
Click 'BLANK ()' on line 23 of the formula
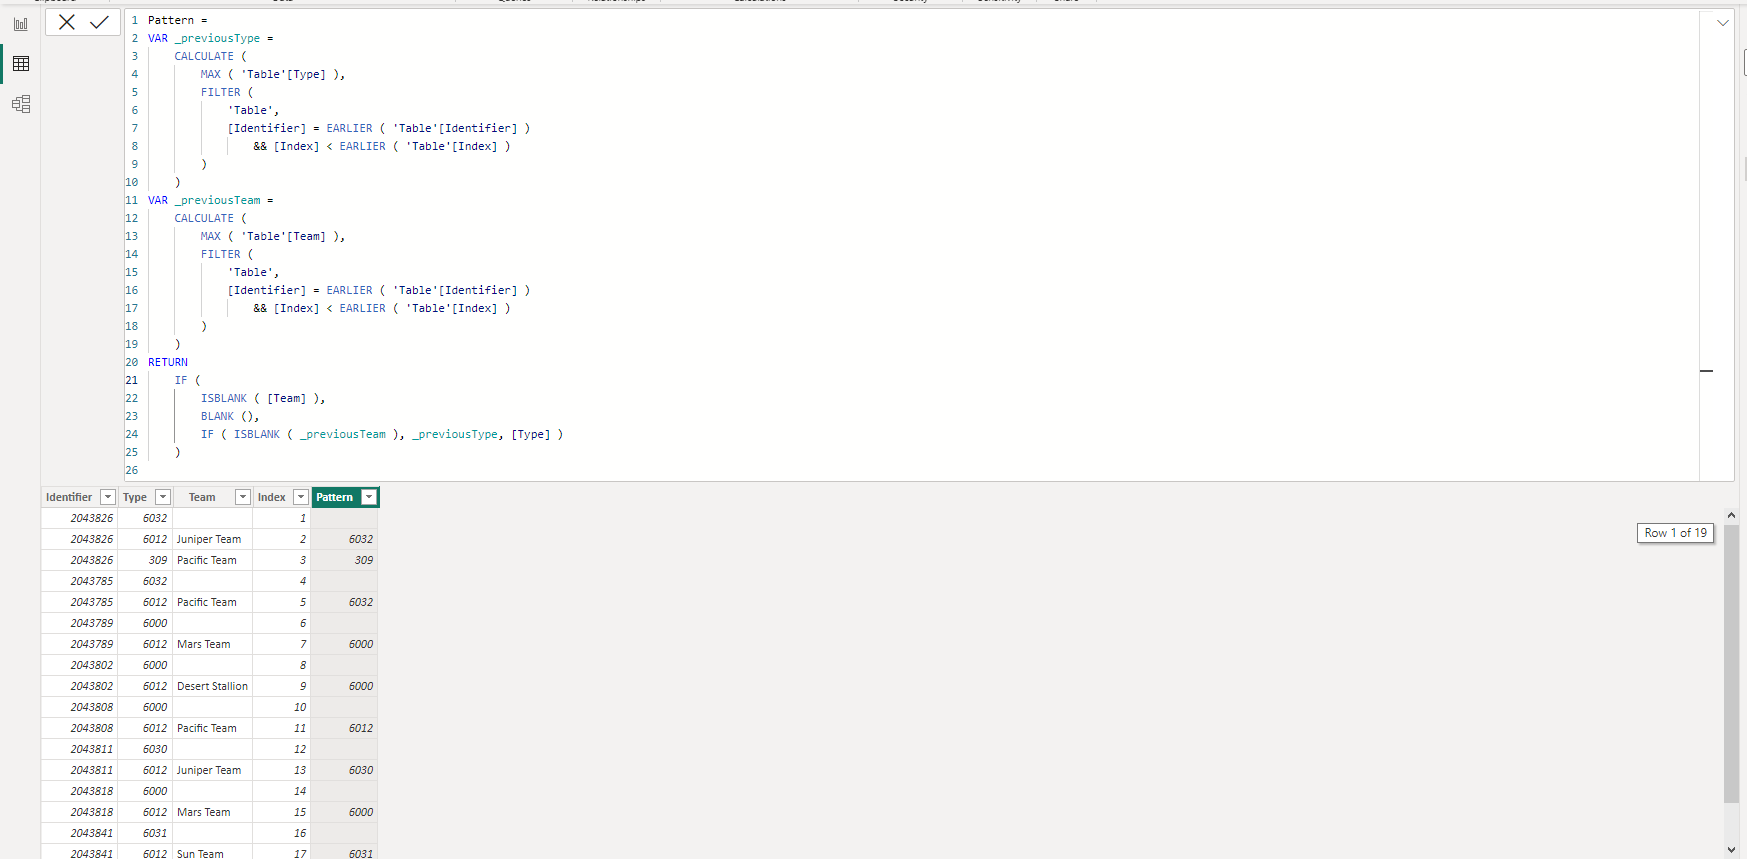pyautogui.click(x=229, y=416)
